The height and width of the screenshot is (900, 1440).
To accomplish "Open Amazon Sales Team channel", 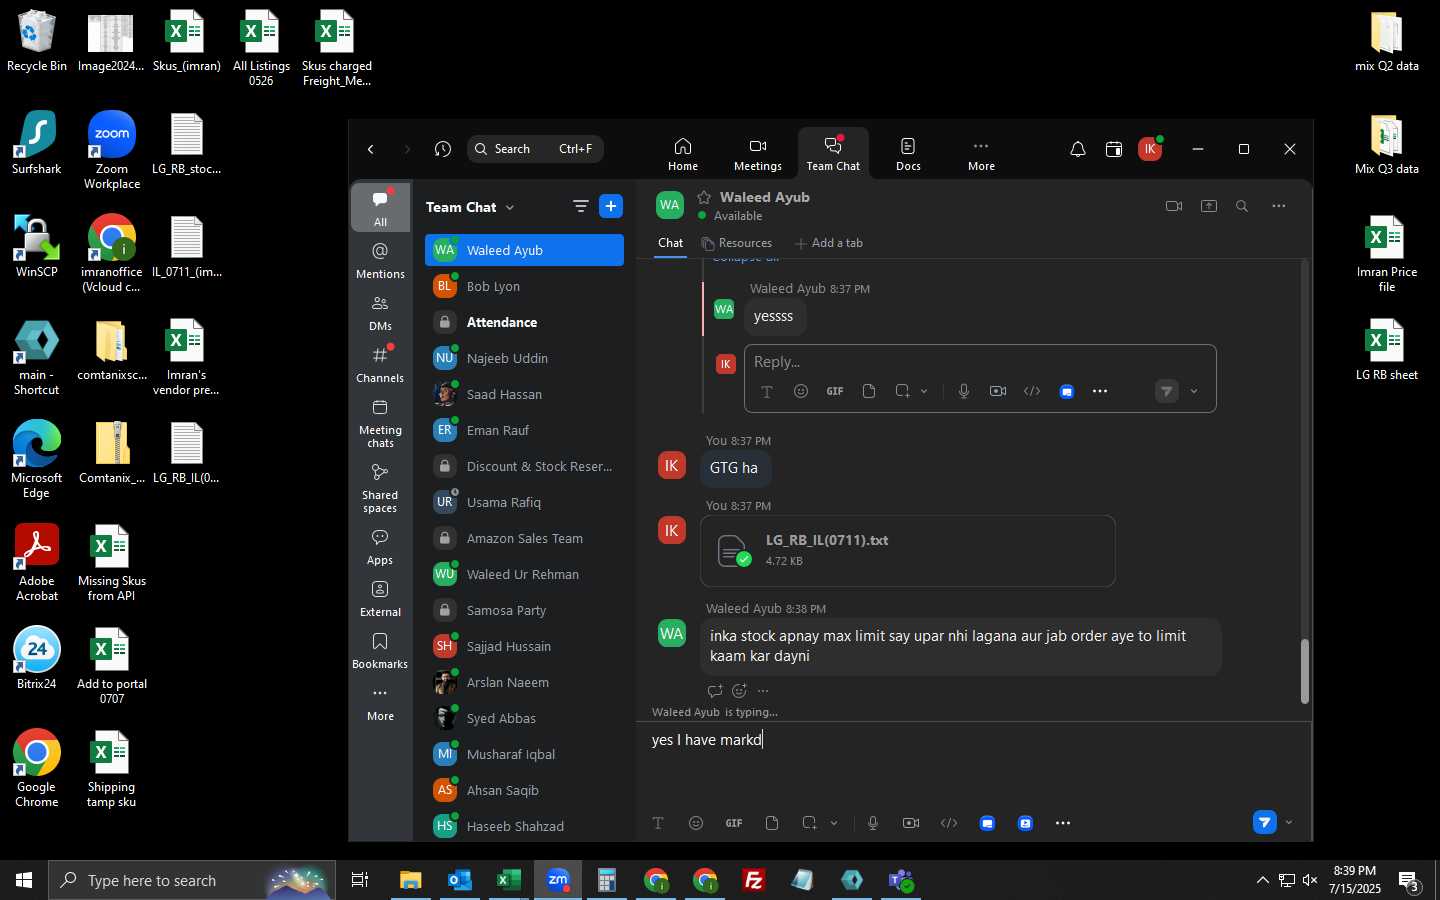I will tap(524, 538).
